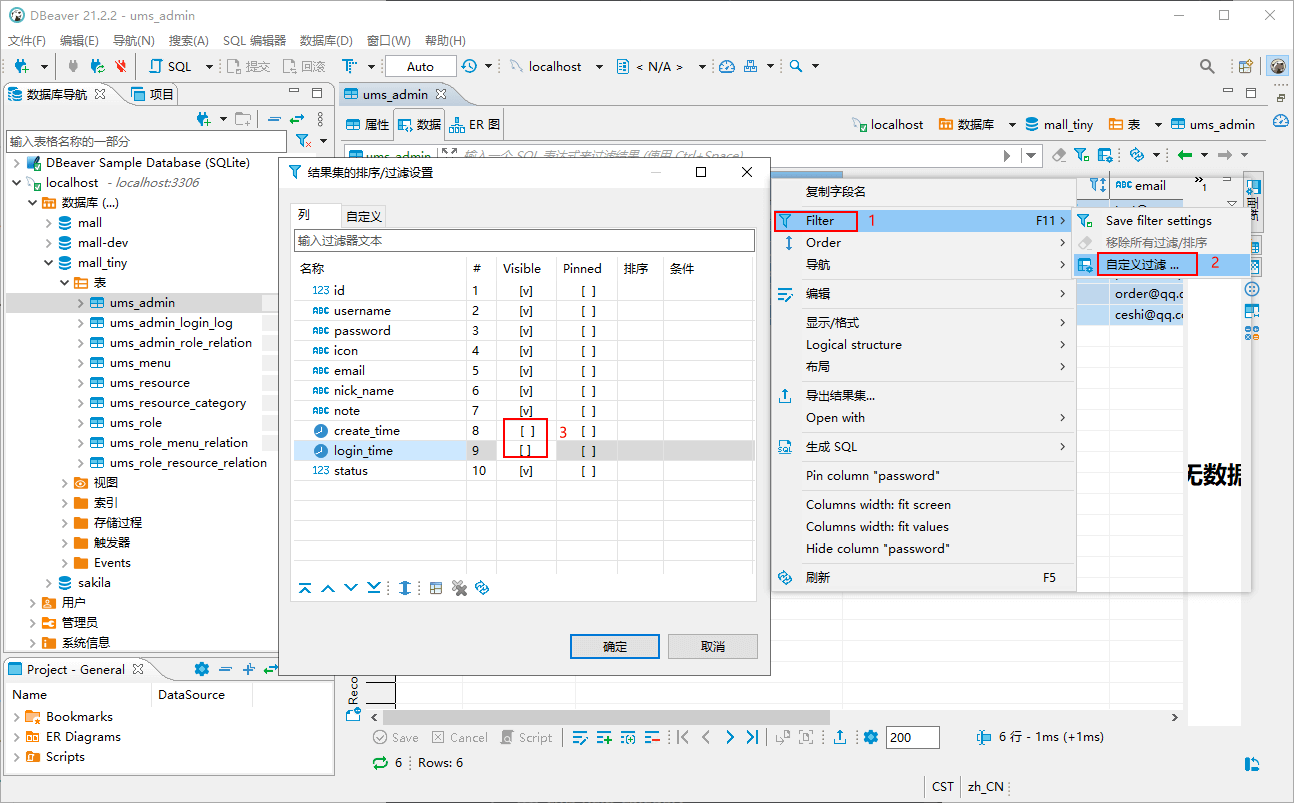Click the export data icon in bottom toolbar
1294x803 pixels.
click(840, 737)
